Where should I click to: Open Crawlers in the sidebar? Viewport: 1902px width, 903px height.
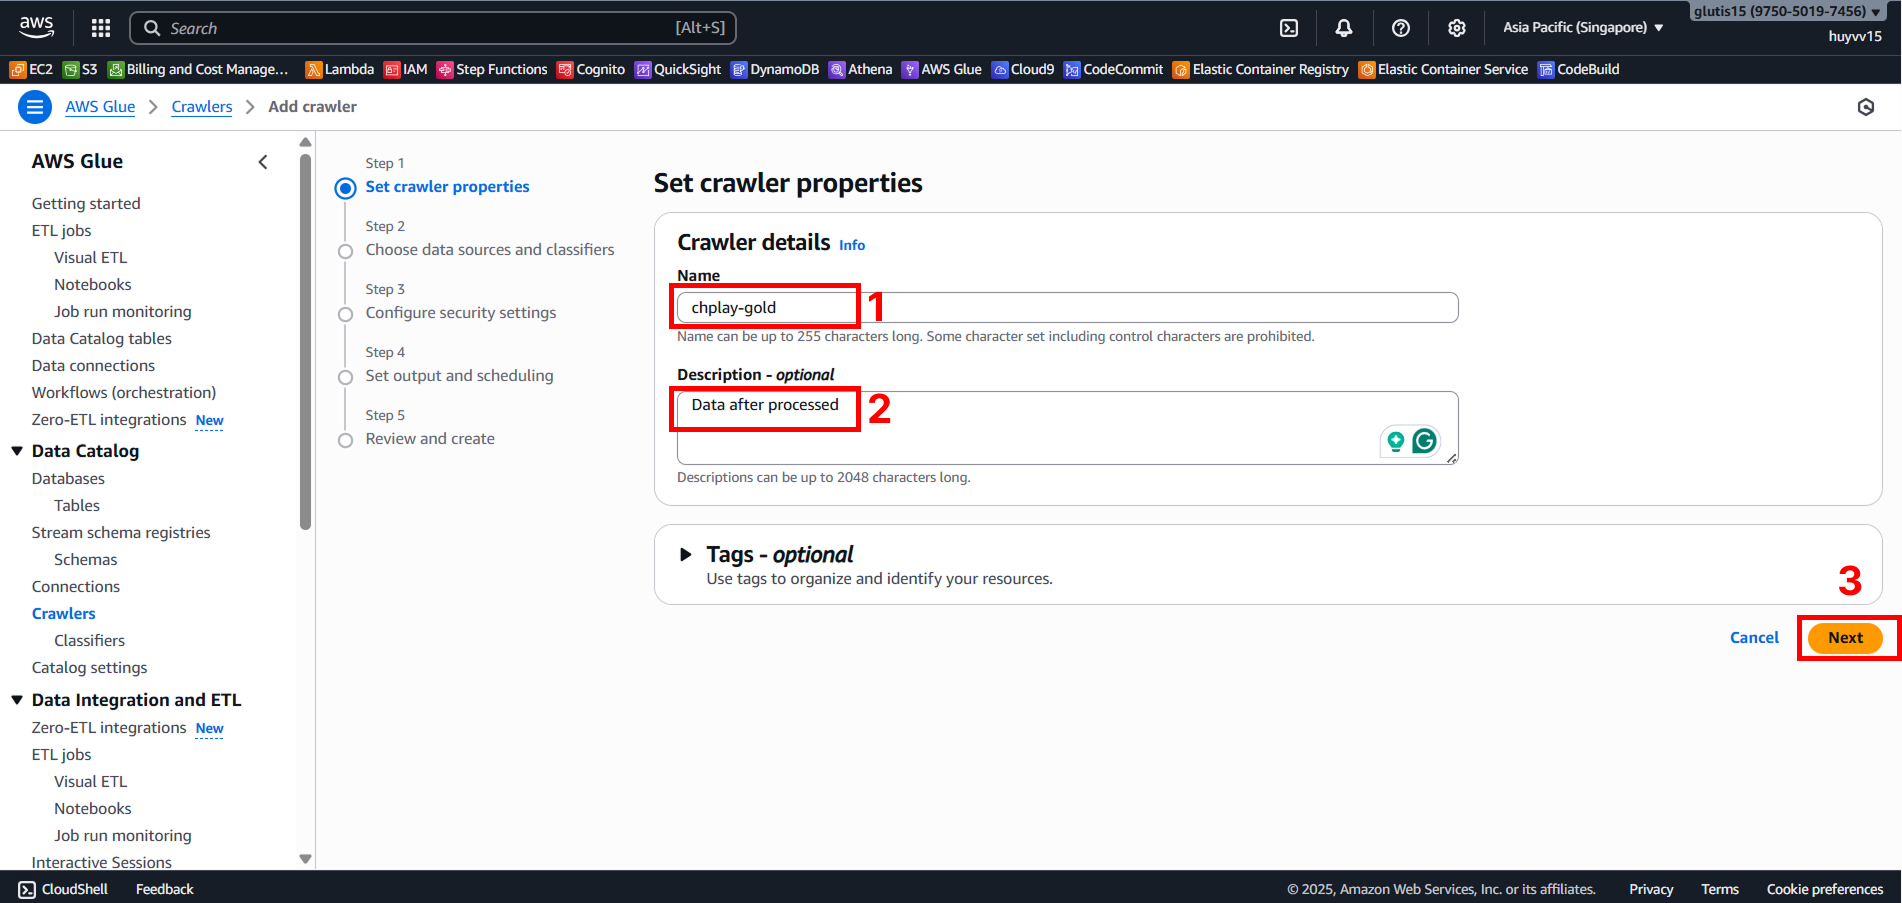pos(64,614)
